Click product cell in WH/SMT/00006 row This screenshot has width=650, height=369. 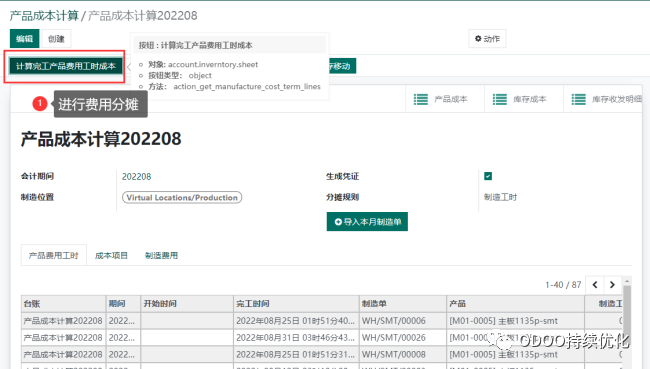coord(515,321)
